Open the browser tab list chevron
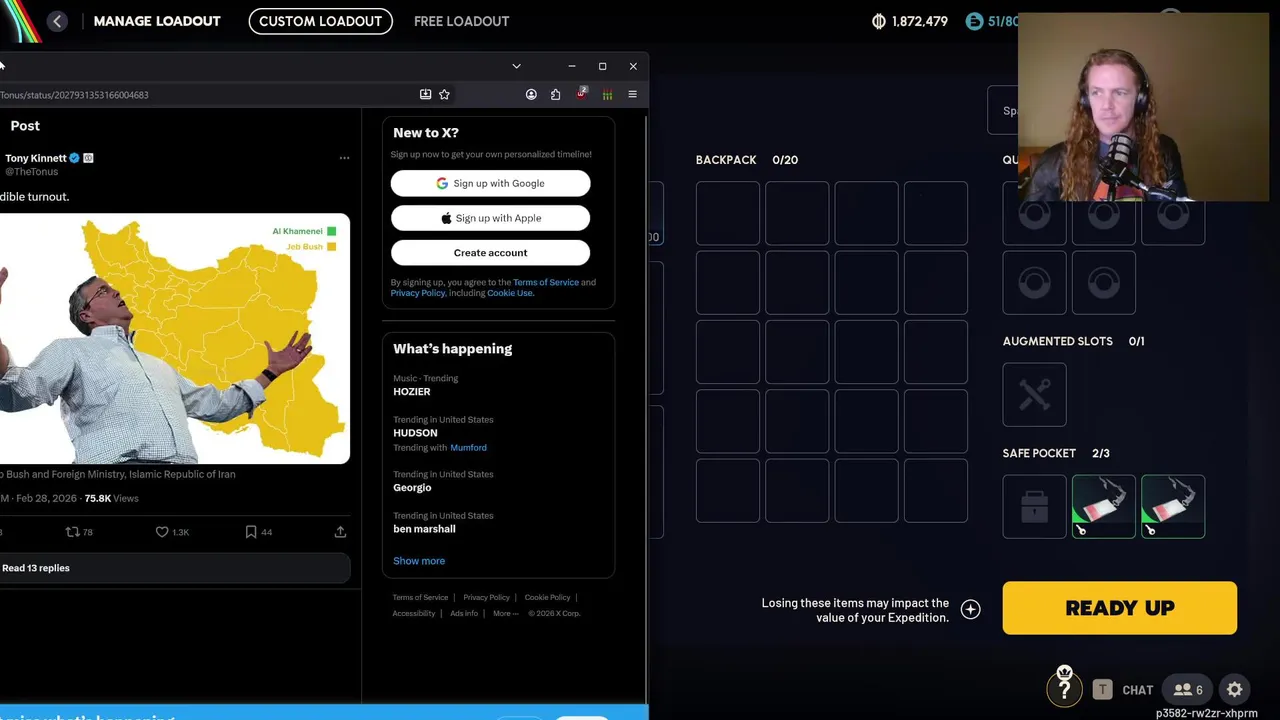This screenshot has width=1280, height=720. pyautogui.click(x=516, y=66)
